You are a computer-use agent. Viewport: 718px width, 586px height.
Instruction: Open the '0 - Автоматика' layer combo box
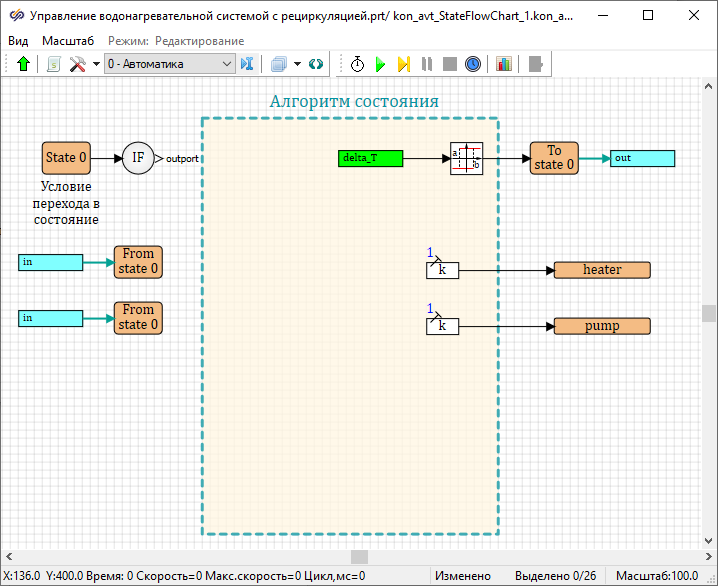[x=169, y=64]
